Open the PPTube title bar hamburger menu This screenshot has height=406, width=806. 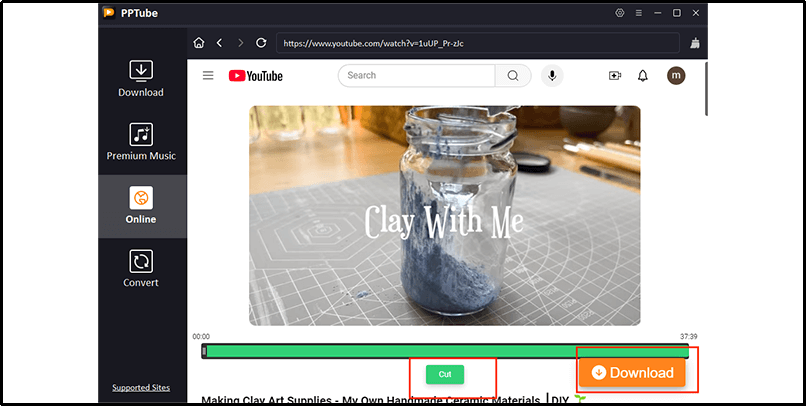point(640,13)
